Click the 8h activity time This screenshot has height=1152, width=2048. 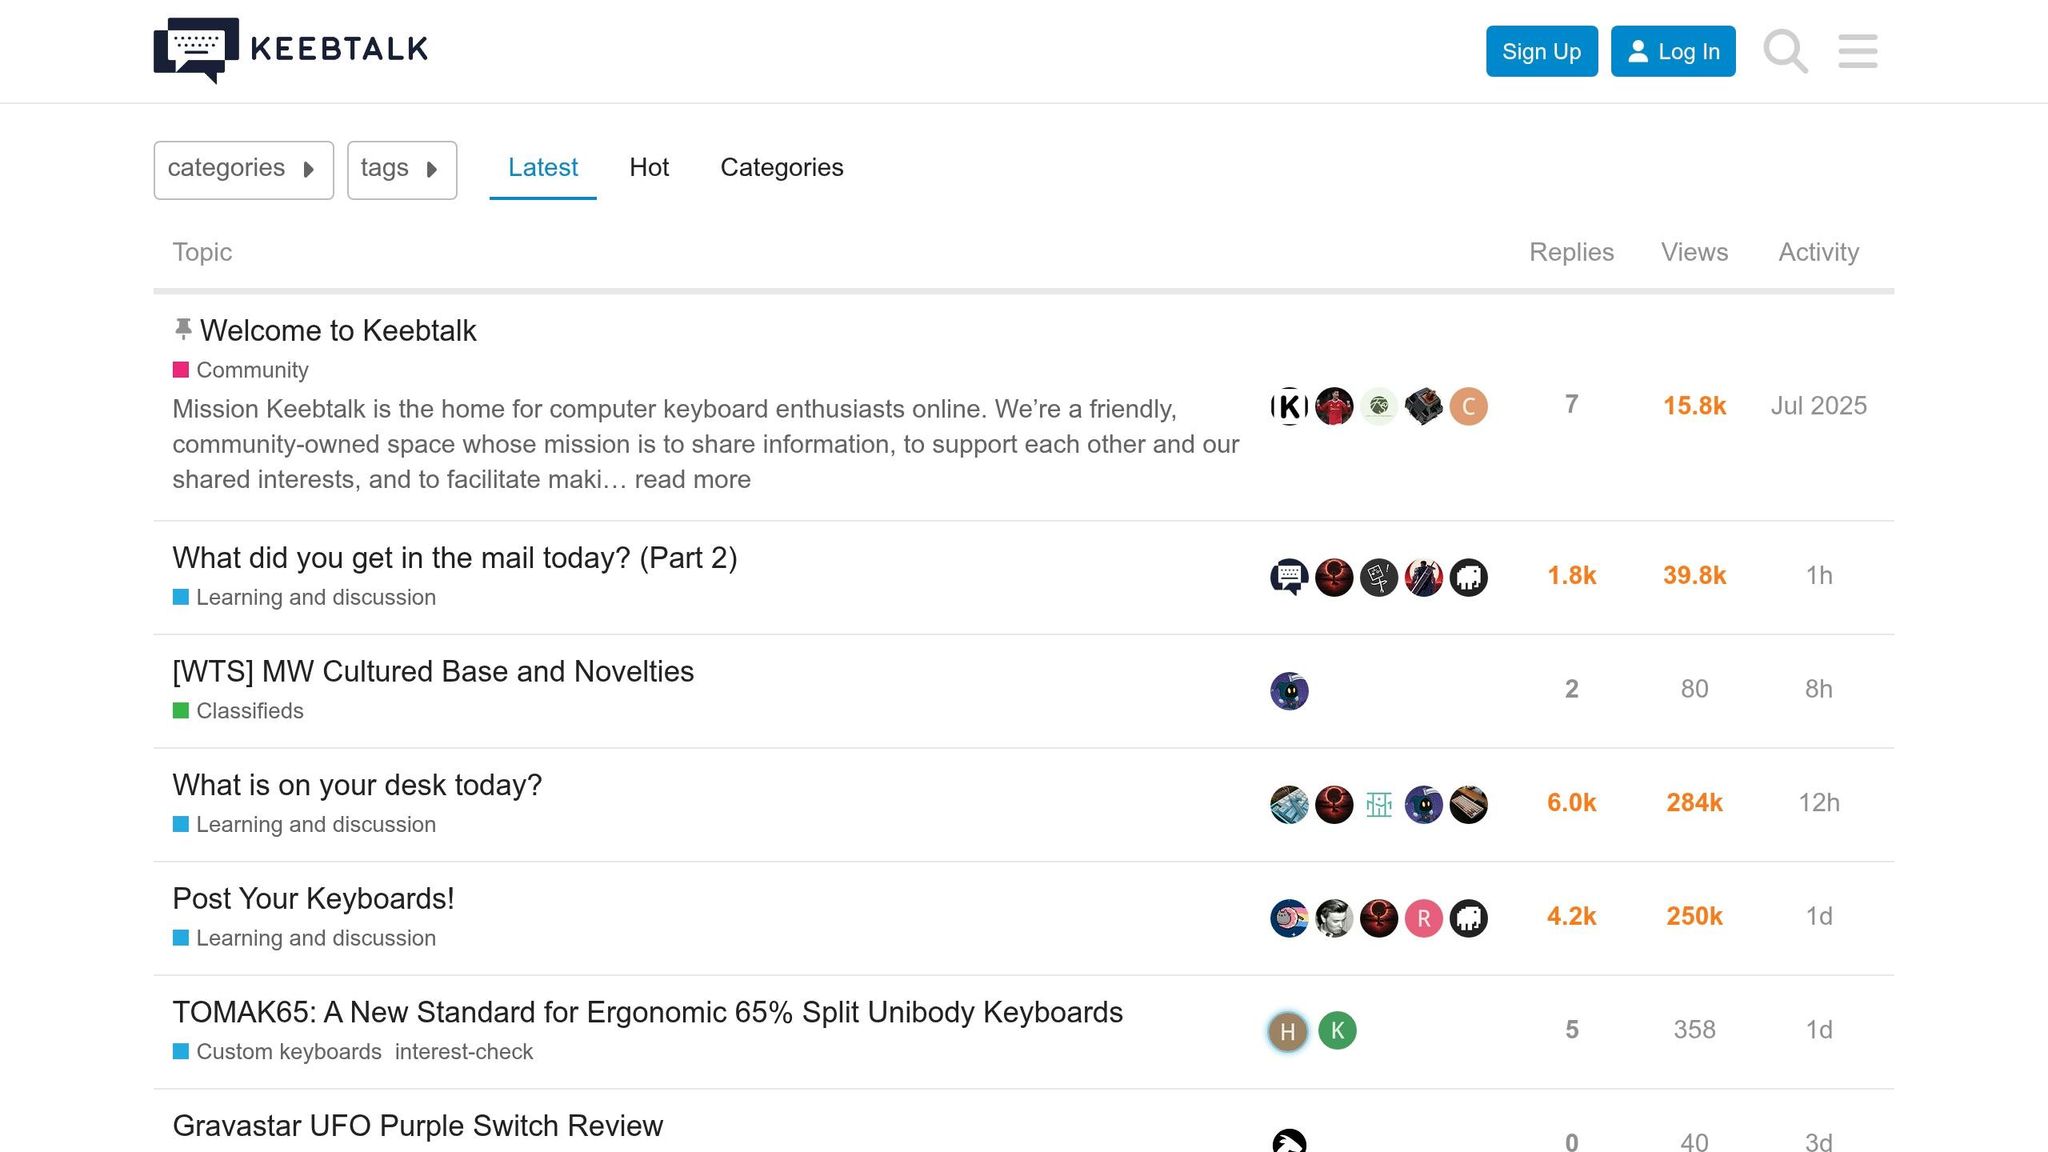coord(1818,689)
